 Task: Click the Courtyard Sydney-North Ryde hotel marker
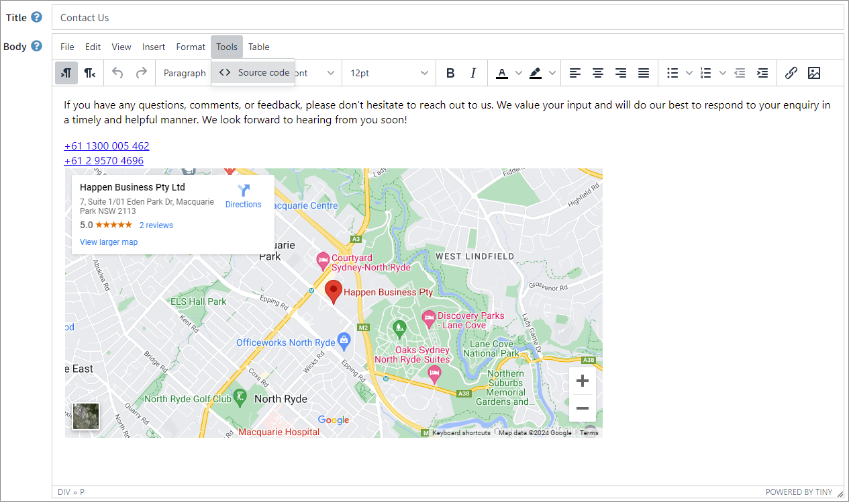coord(323,261)
